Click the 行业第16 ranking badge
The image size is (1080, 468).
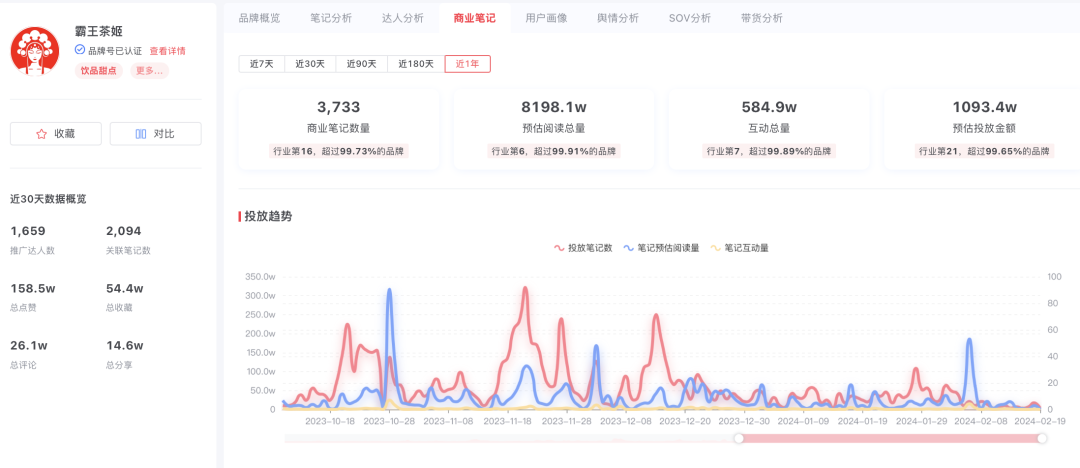pyautogui.click(x=339, y=151)
